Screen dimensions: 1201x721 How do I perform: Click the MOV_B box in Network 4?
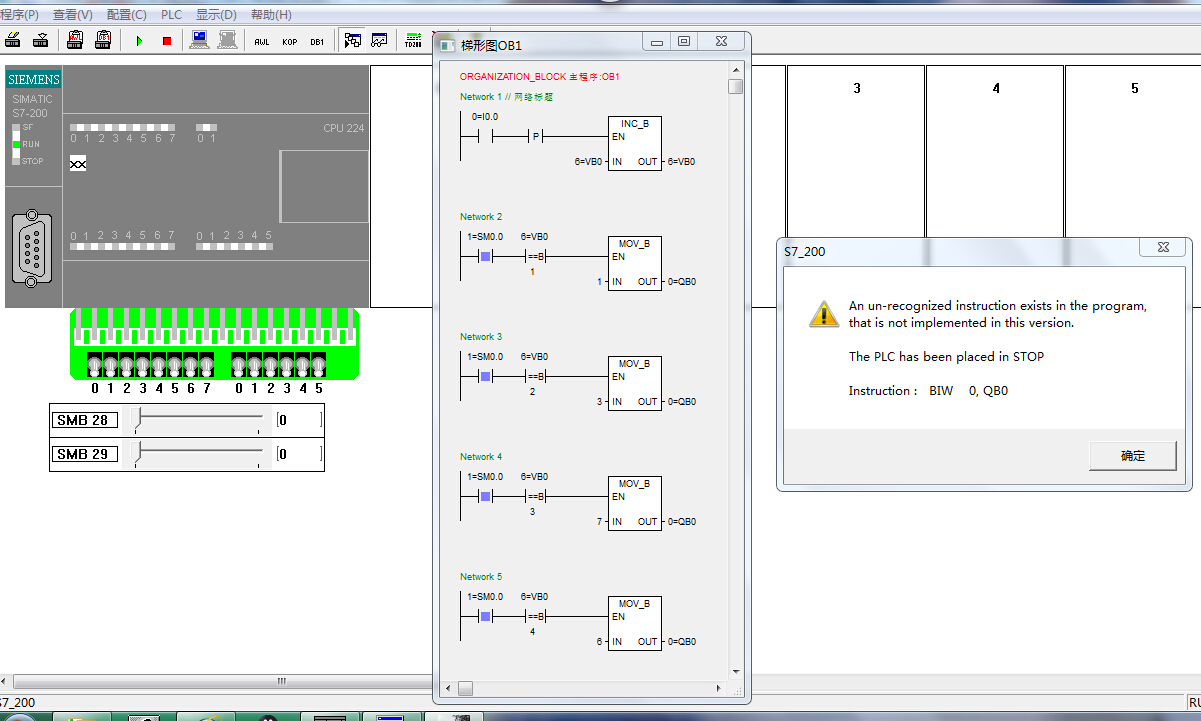pyautogui.click(x=635, y=503)
